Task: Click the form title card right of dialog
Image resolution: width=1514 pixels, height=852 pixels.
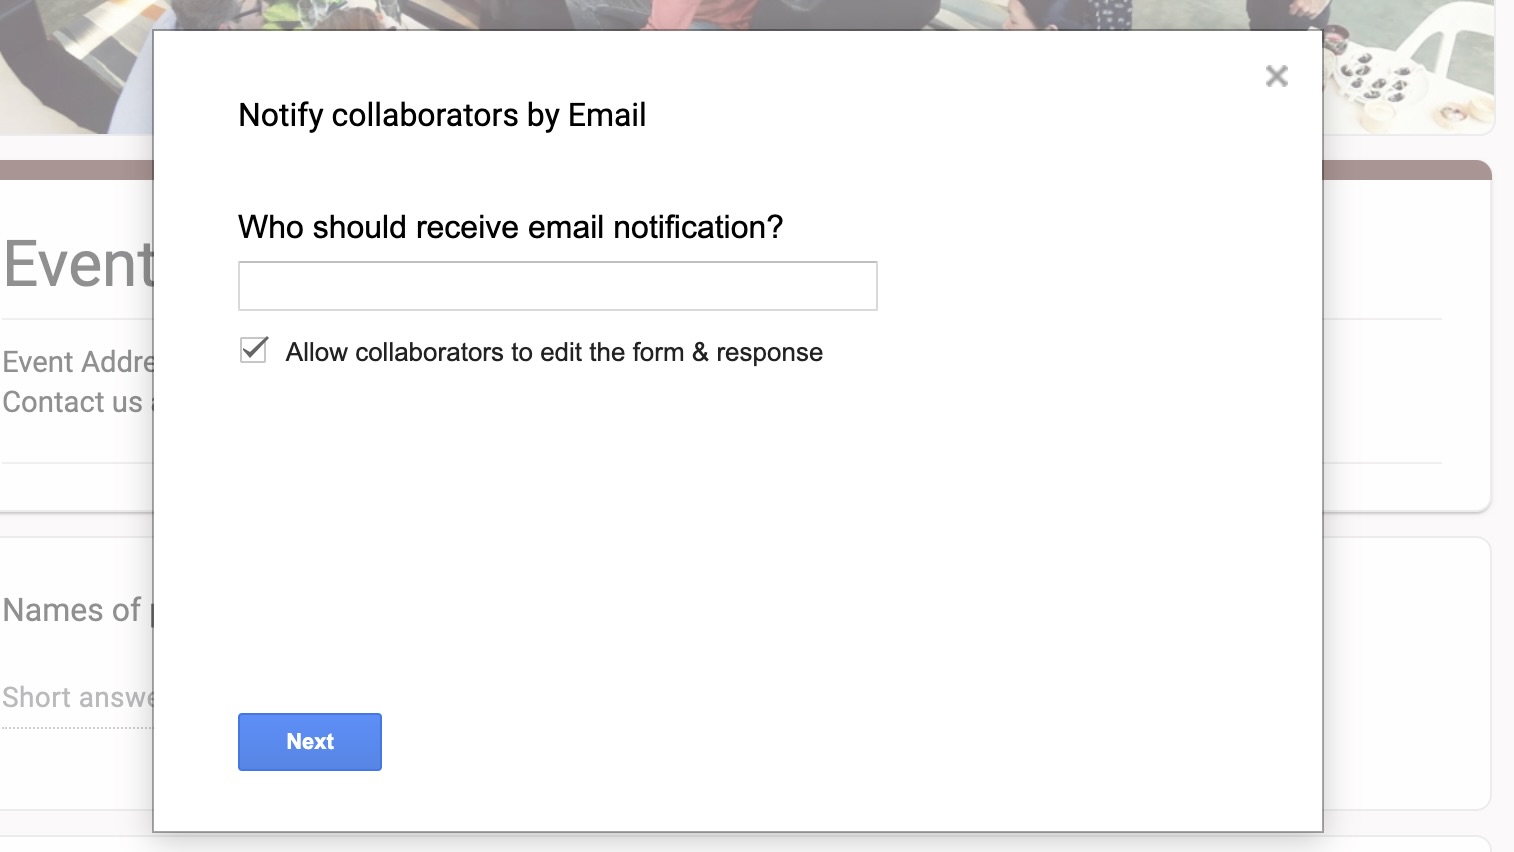Action: (1405, 390)
